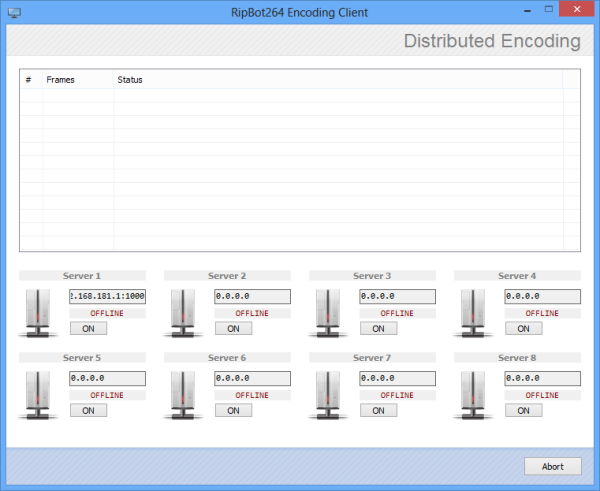Click the Server 4 computer icon
Screen dimensions: 600x491
(x=473, y=313)
